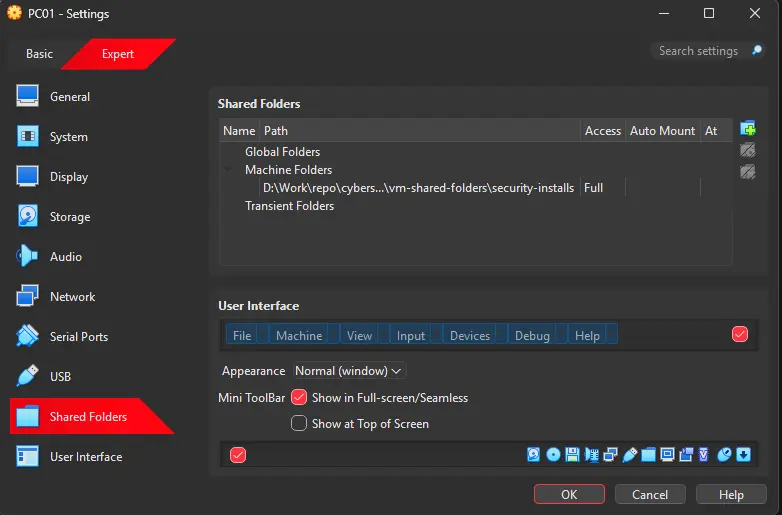Toggle the Input menu in menu bar editor
The image size is (782, 515).
point(411,335)
